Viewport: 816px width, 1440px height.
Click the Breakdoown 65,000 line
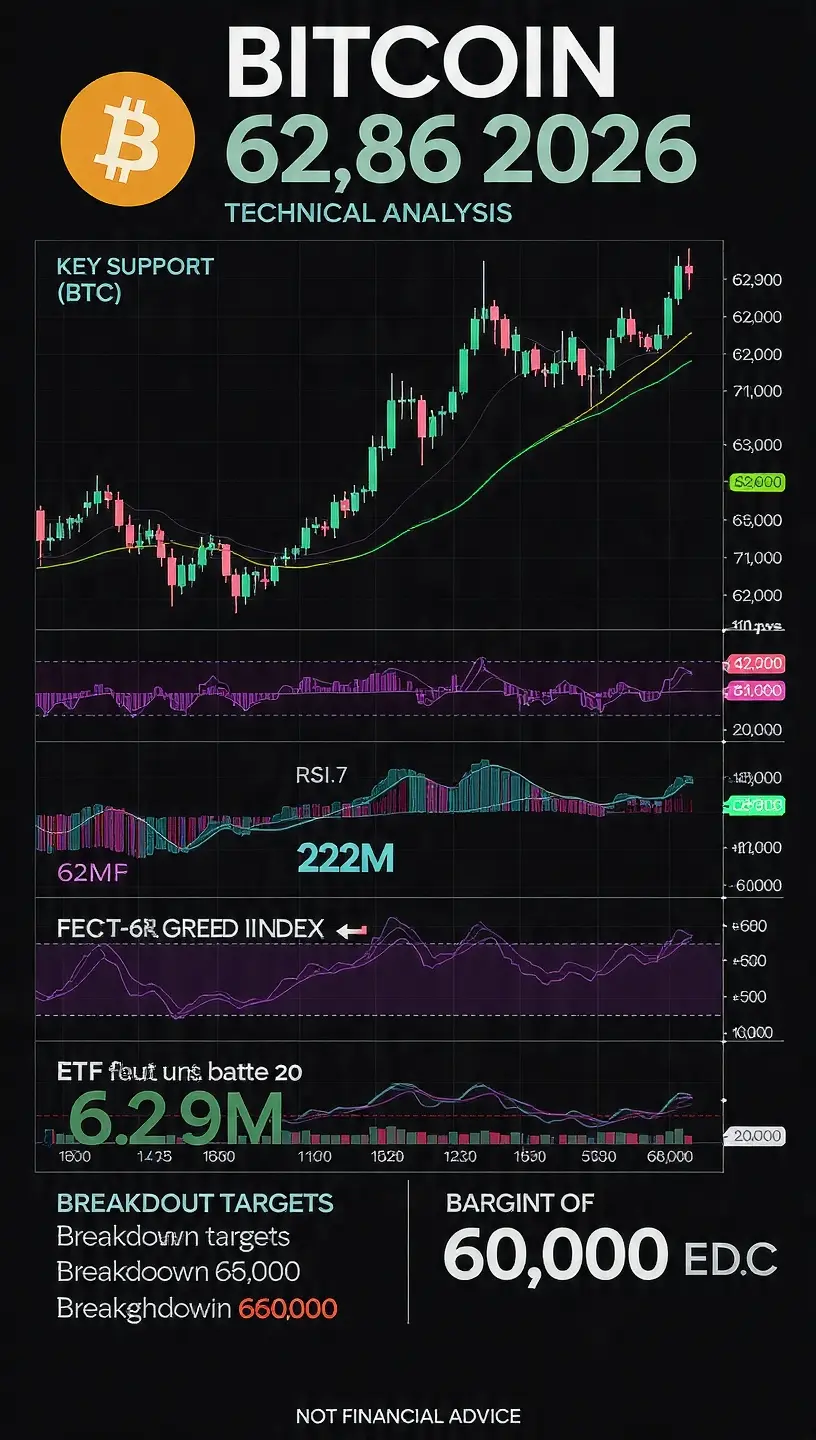[178, 1272]
